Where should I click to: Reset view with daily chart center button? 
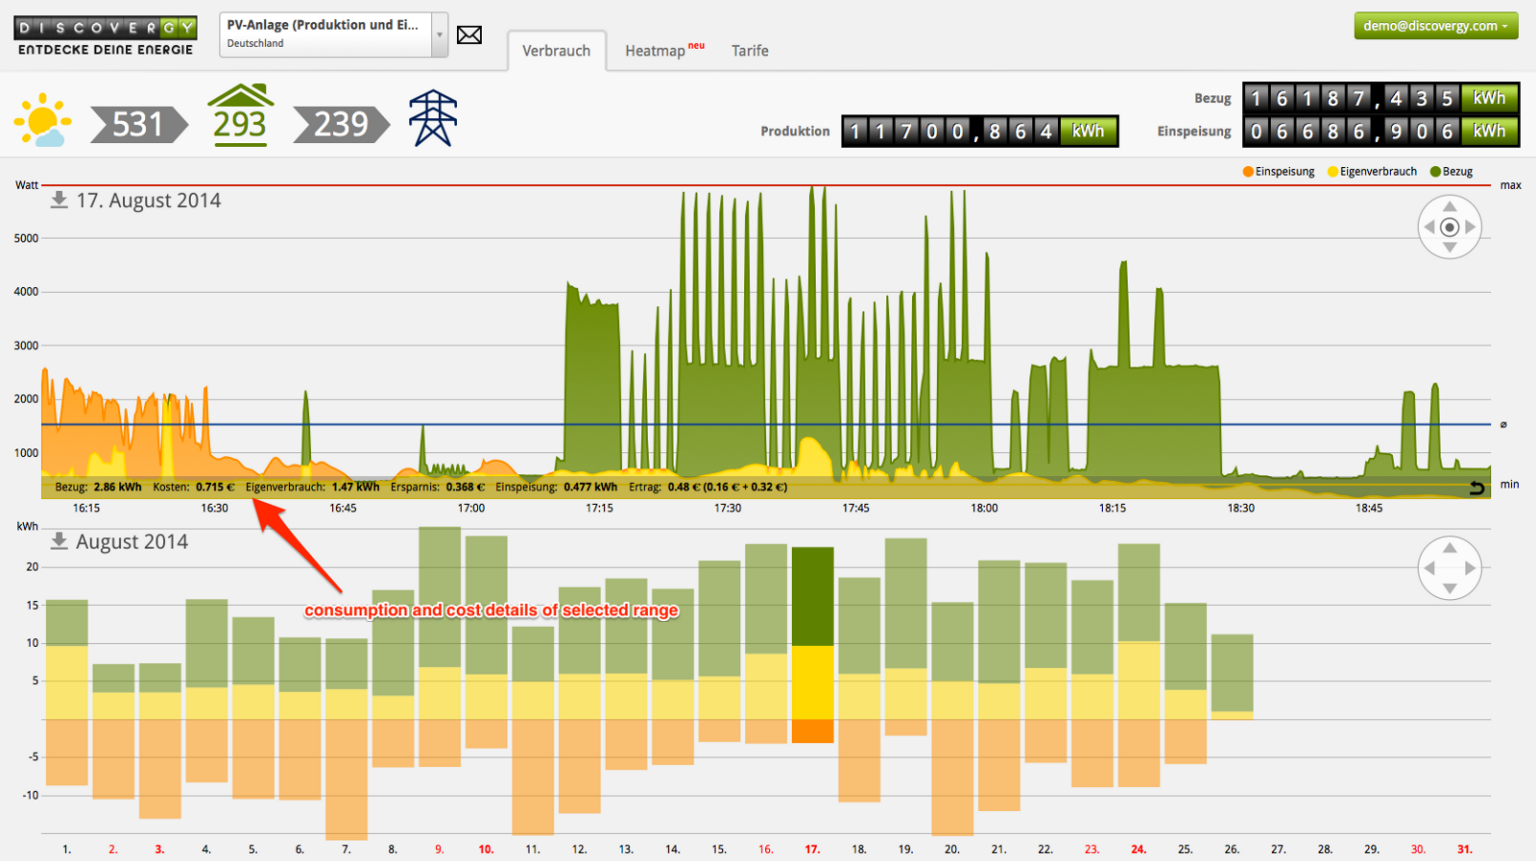(1449, 227)
